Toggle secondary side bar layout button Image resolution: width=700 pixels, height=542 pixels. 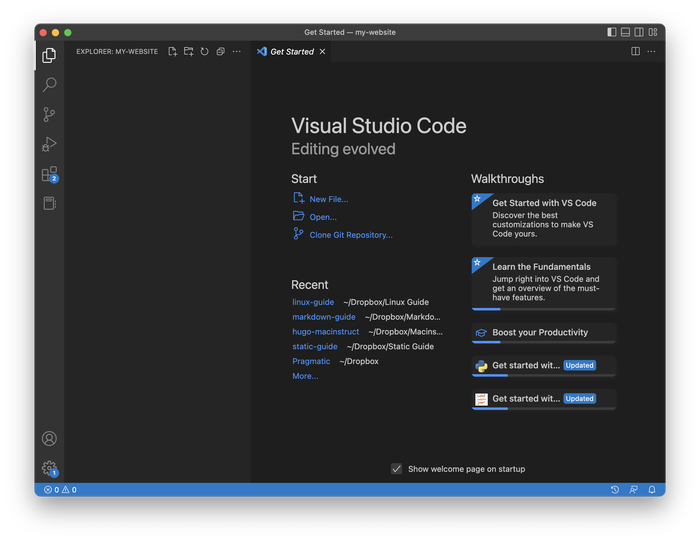(x=639, y=32)
